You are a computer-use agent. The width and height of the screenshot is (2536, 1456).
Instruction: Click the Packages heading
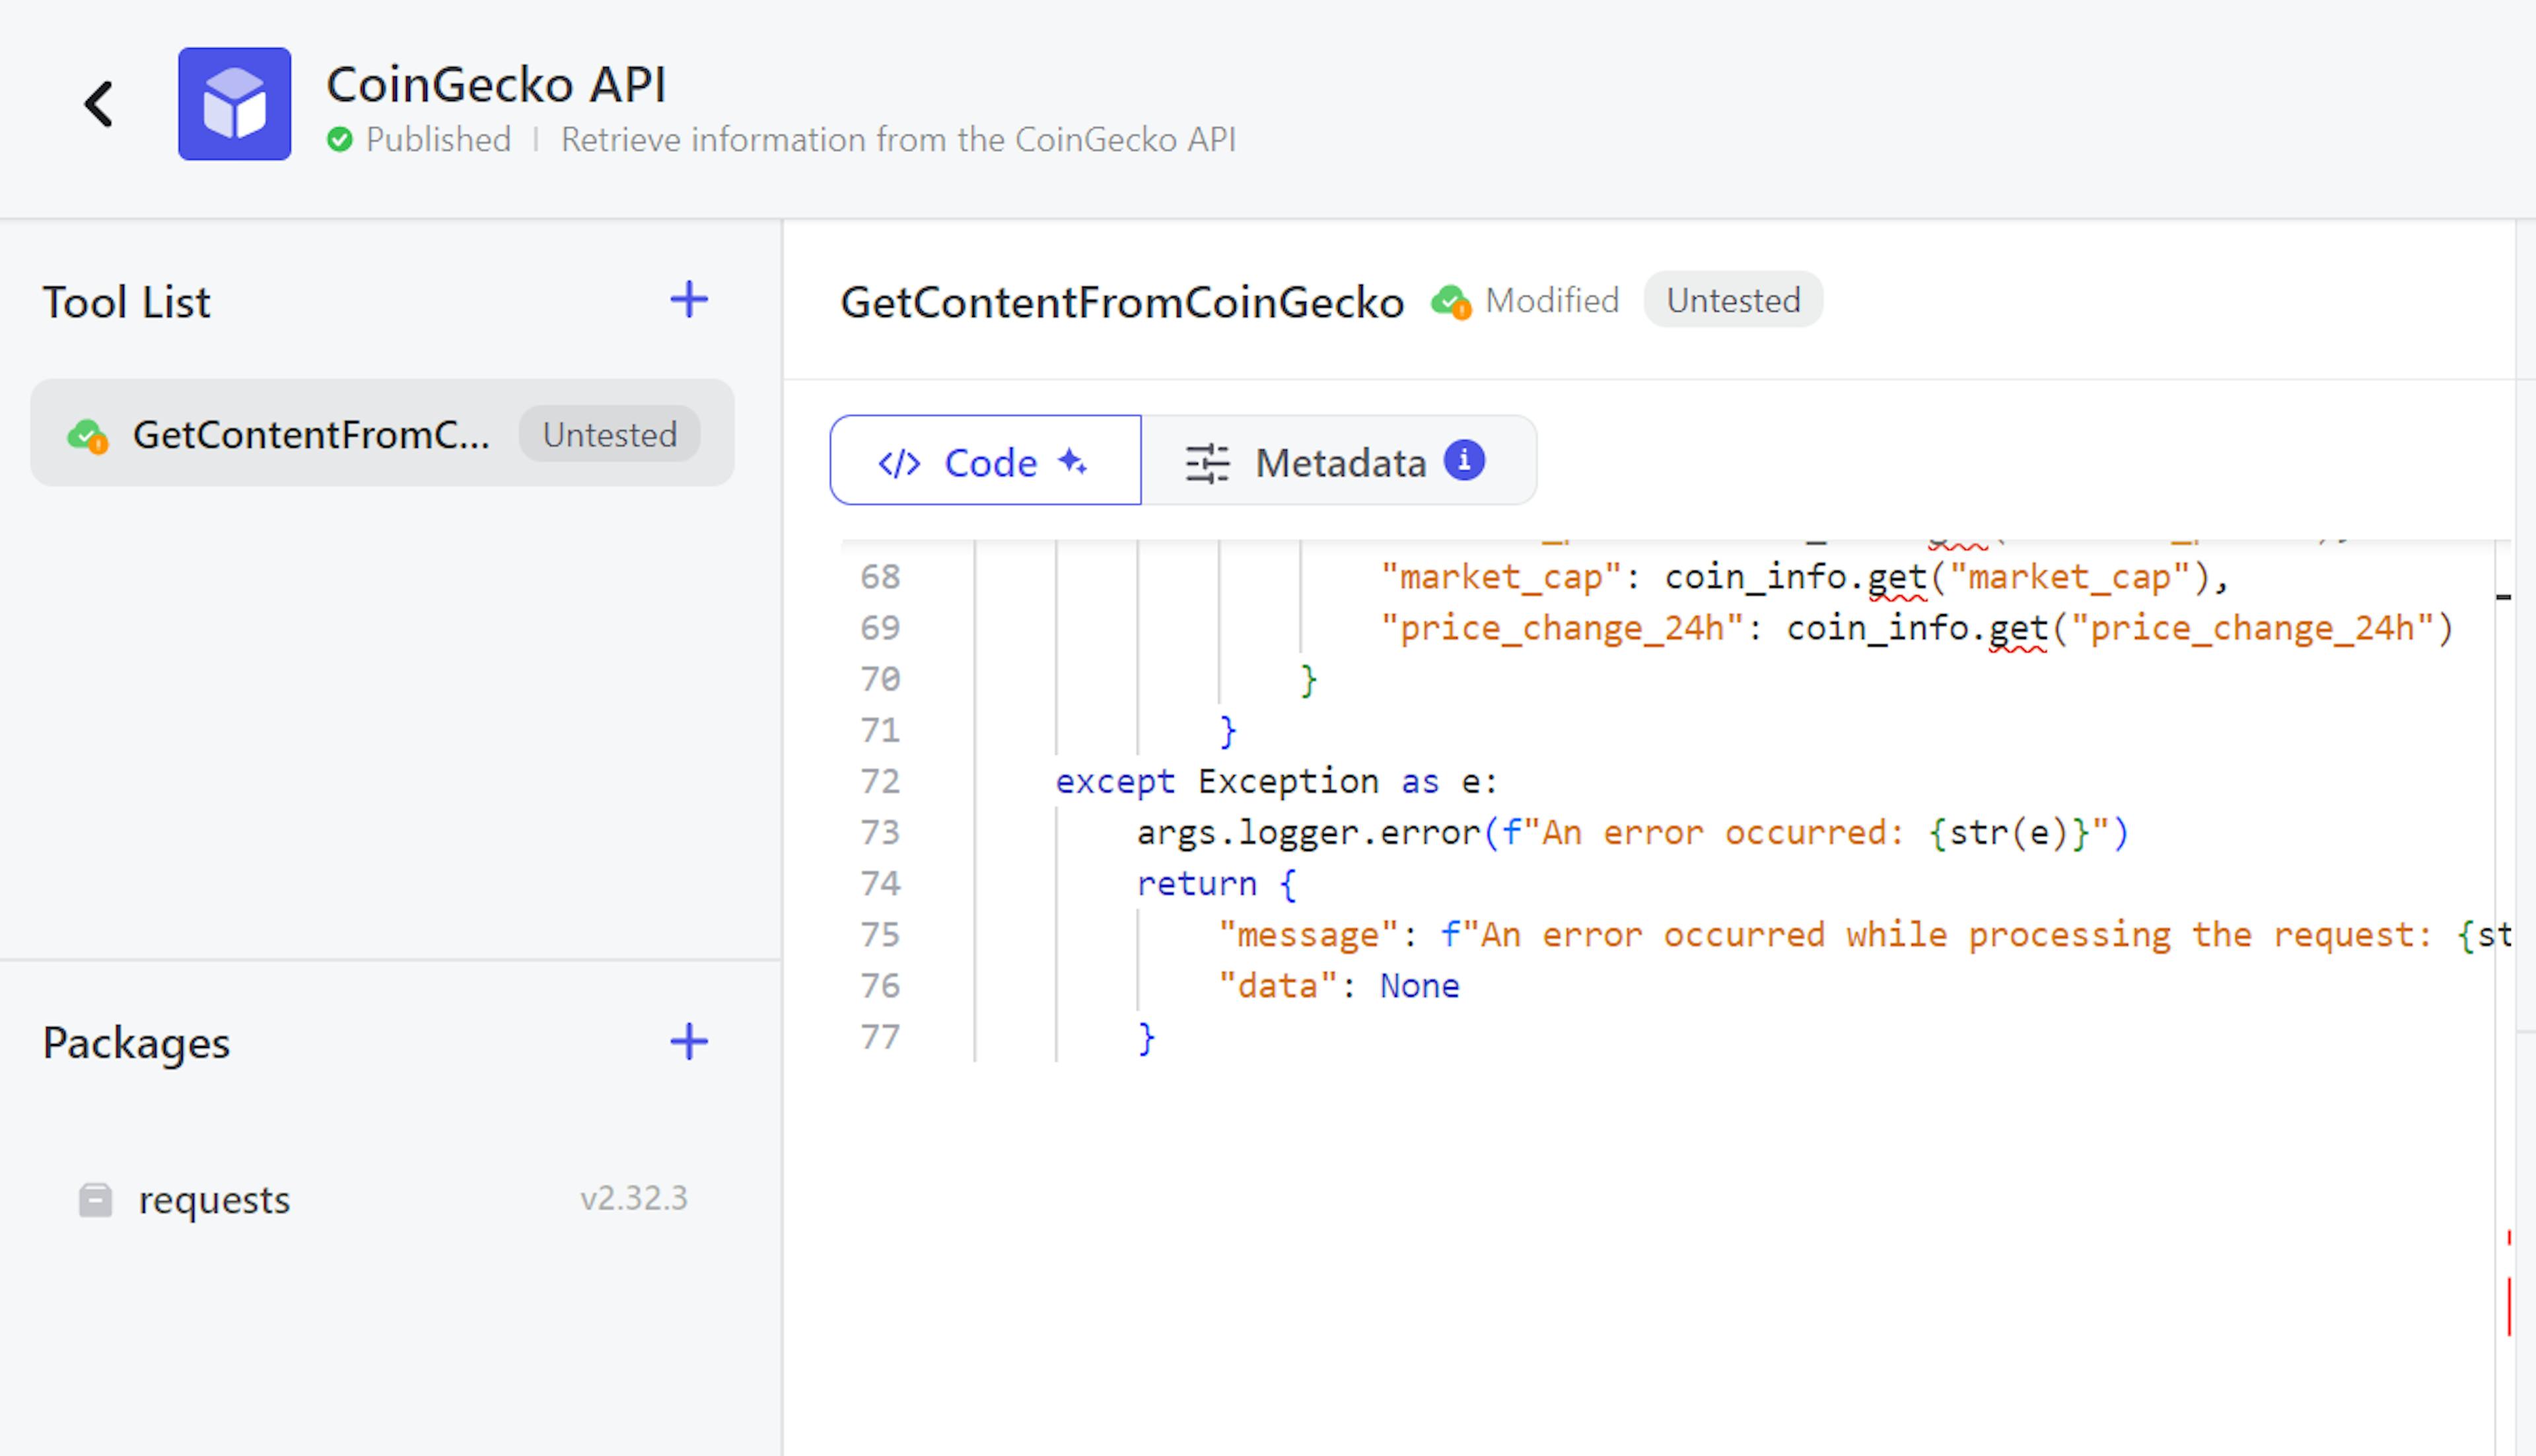click(136, 1043)
